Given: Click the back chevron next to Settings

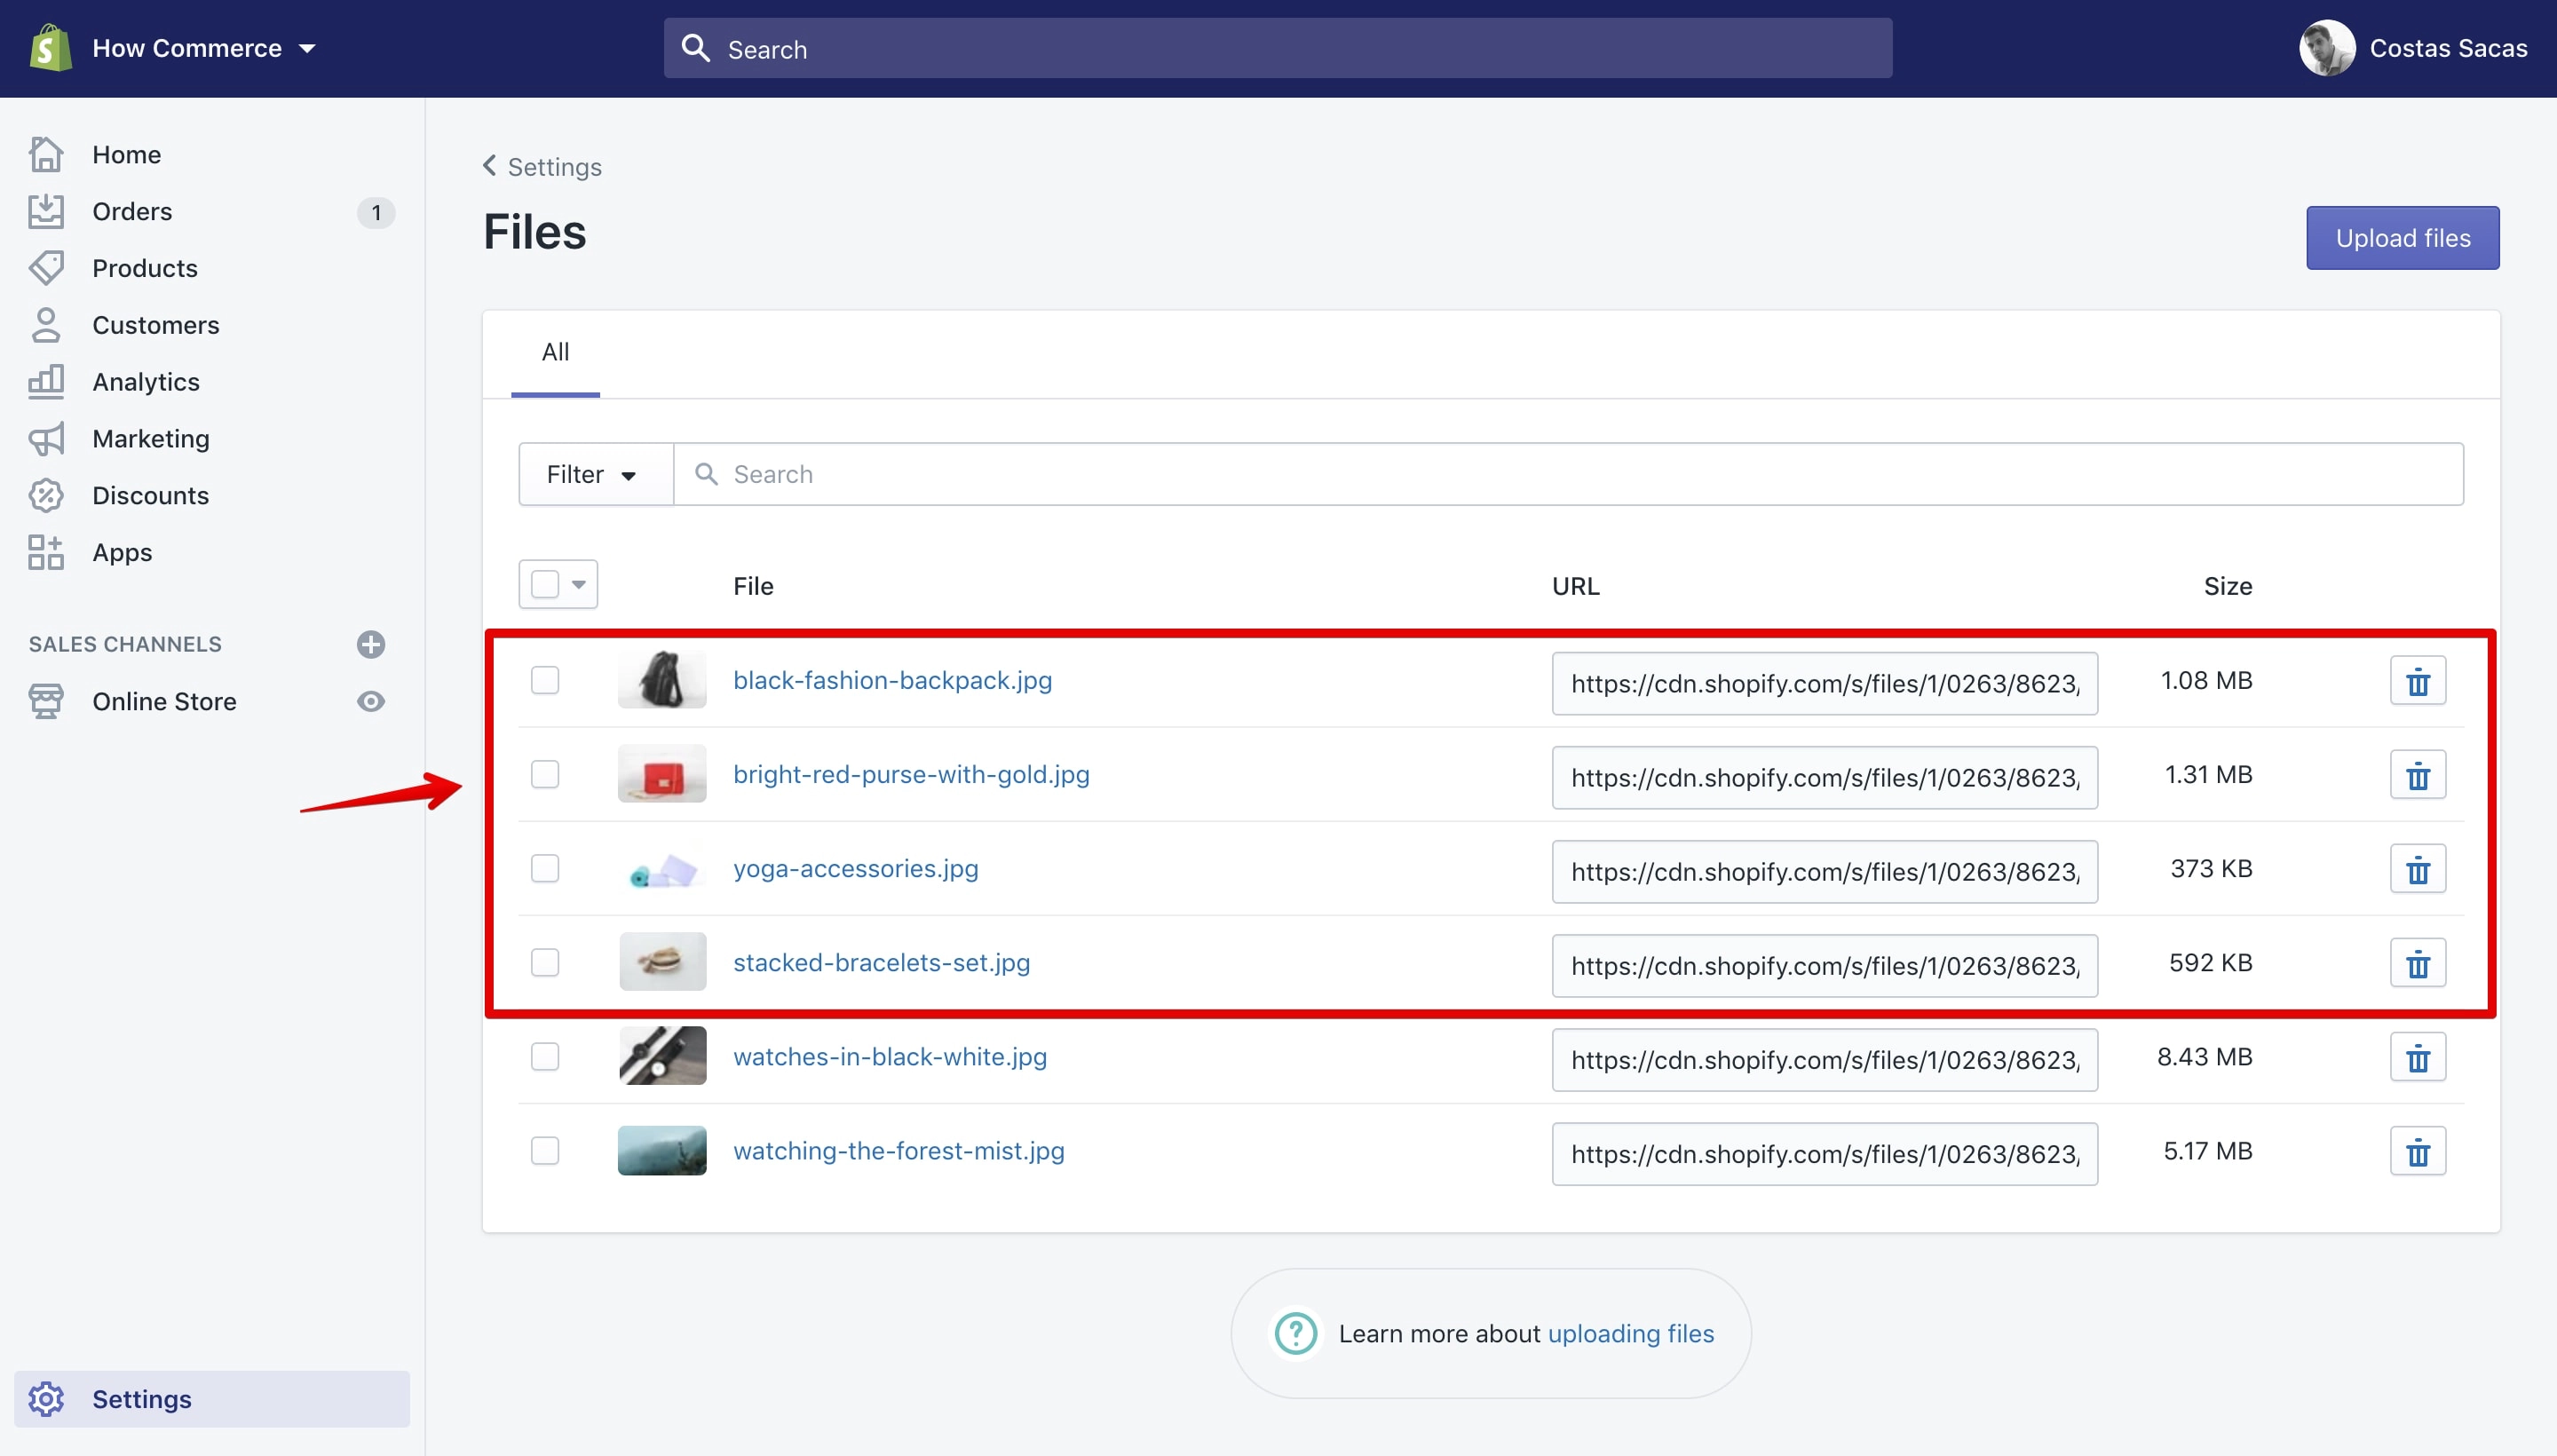Looking at the screenshot, I should click(x=489, y=165).
